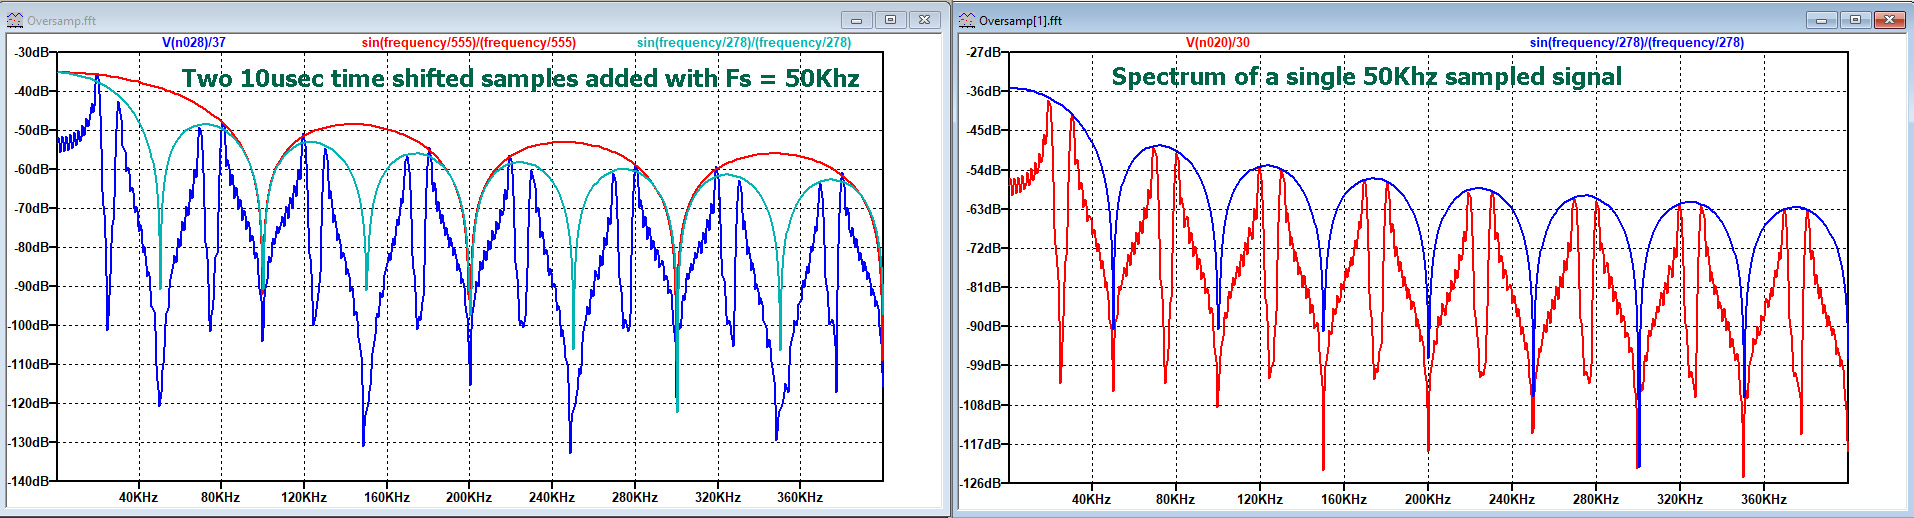Click the -45dB axis label in right plot
Screen dimensions: 1914x518
coord(984,130)
